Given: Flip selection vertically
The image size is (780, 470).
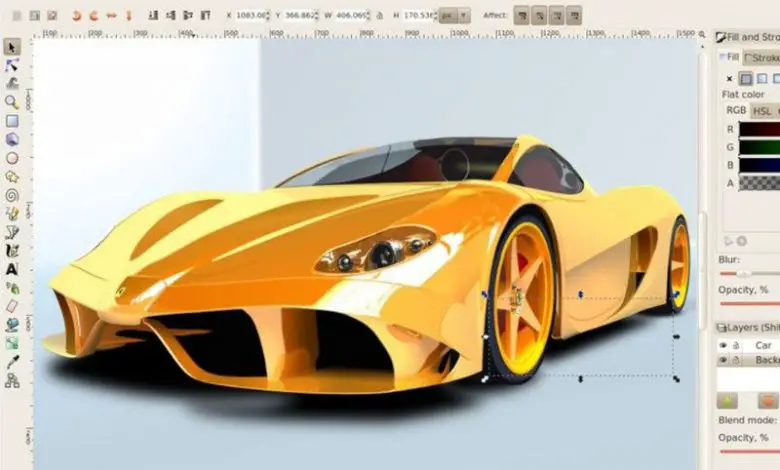Looking at the screenshot, I should (x=128, y=16).
